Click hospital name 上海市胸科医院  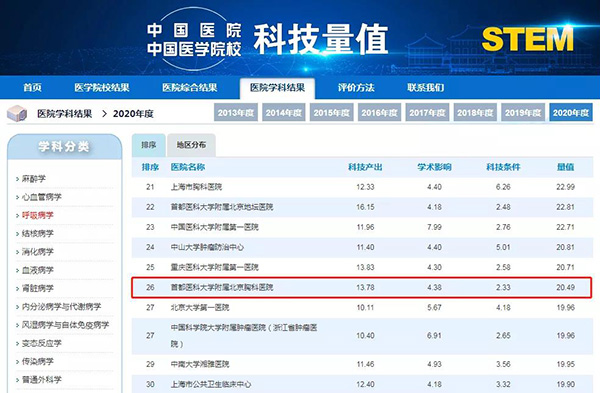[x=196, y=187]
